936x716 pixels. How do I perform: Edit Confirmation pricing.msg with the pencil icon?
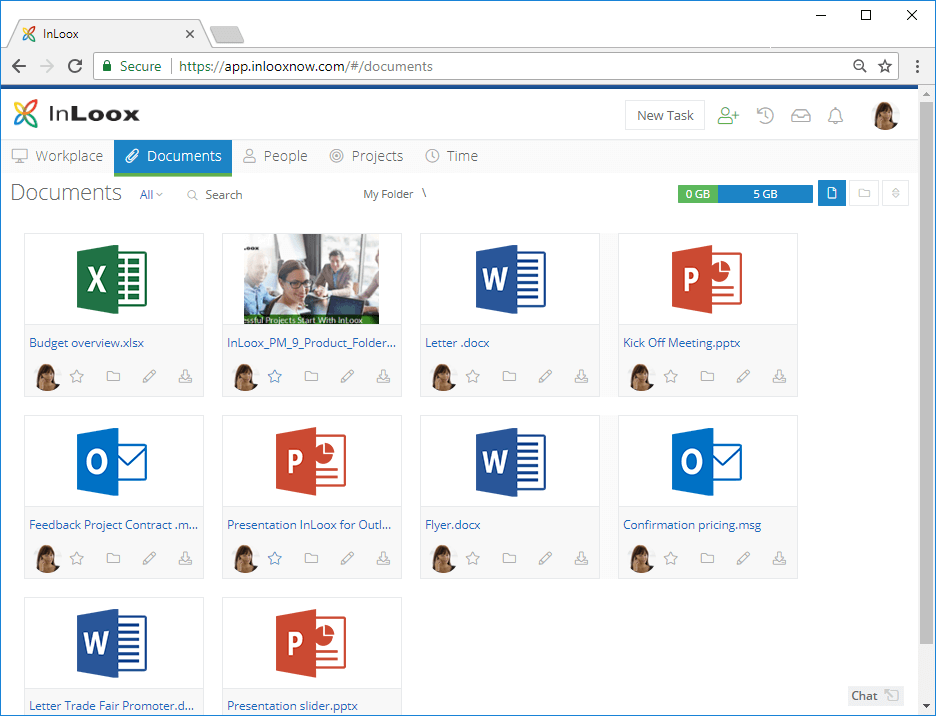click(x=743, y=558)
